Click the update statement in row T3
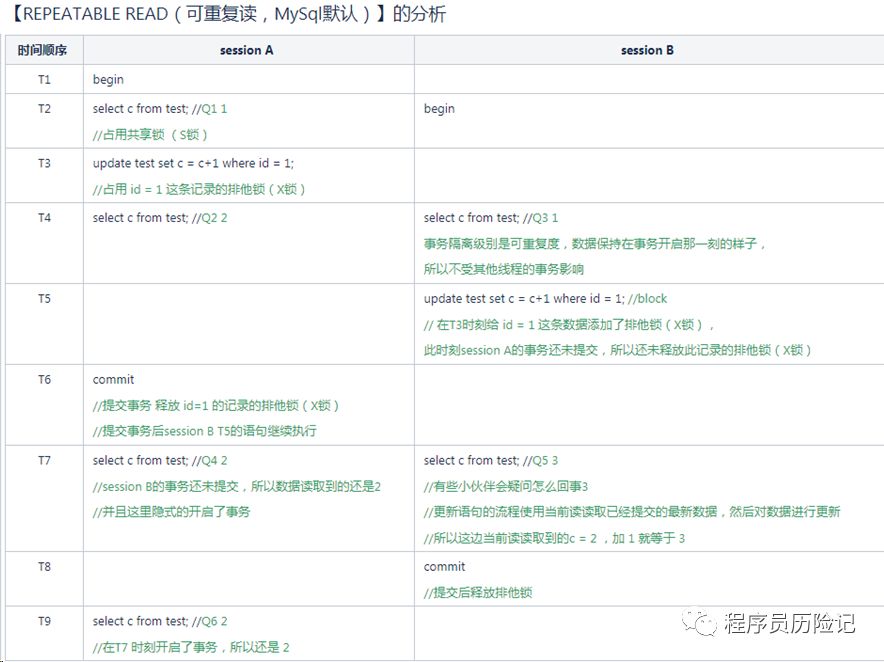884x662 pixels. pos(184,163)
